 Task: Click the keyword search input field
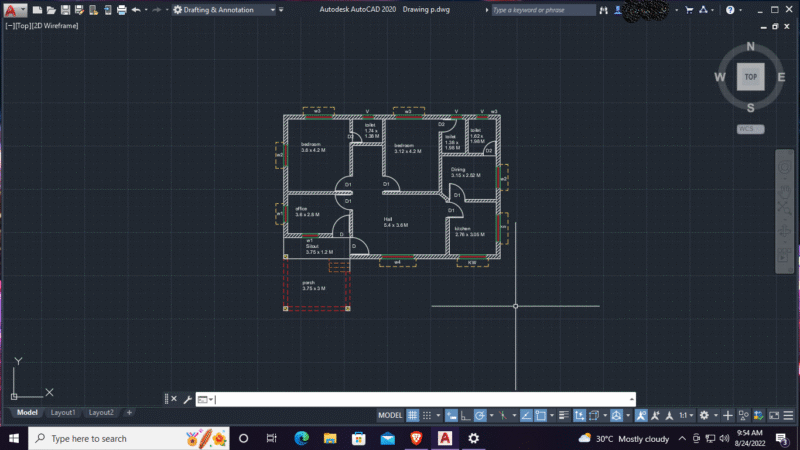click(x=543, y=10)
